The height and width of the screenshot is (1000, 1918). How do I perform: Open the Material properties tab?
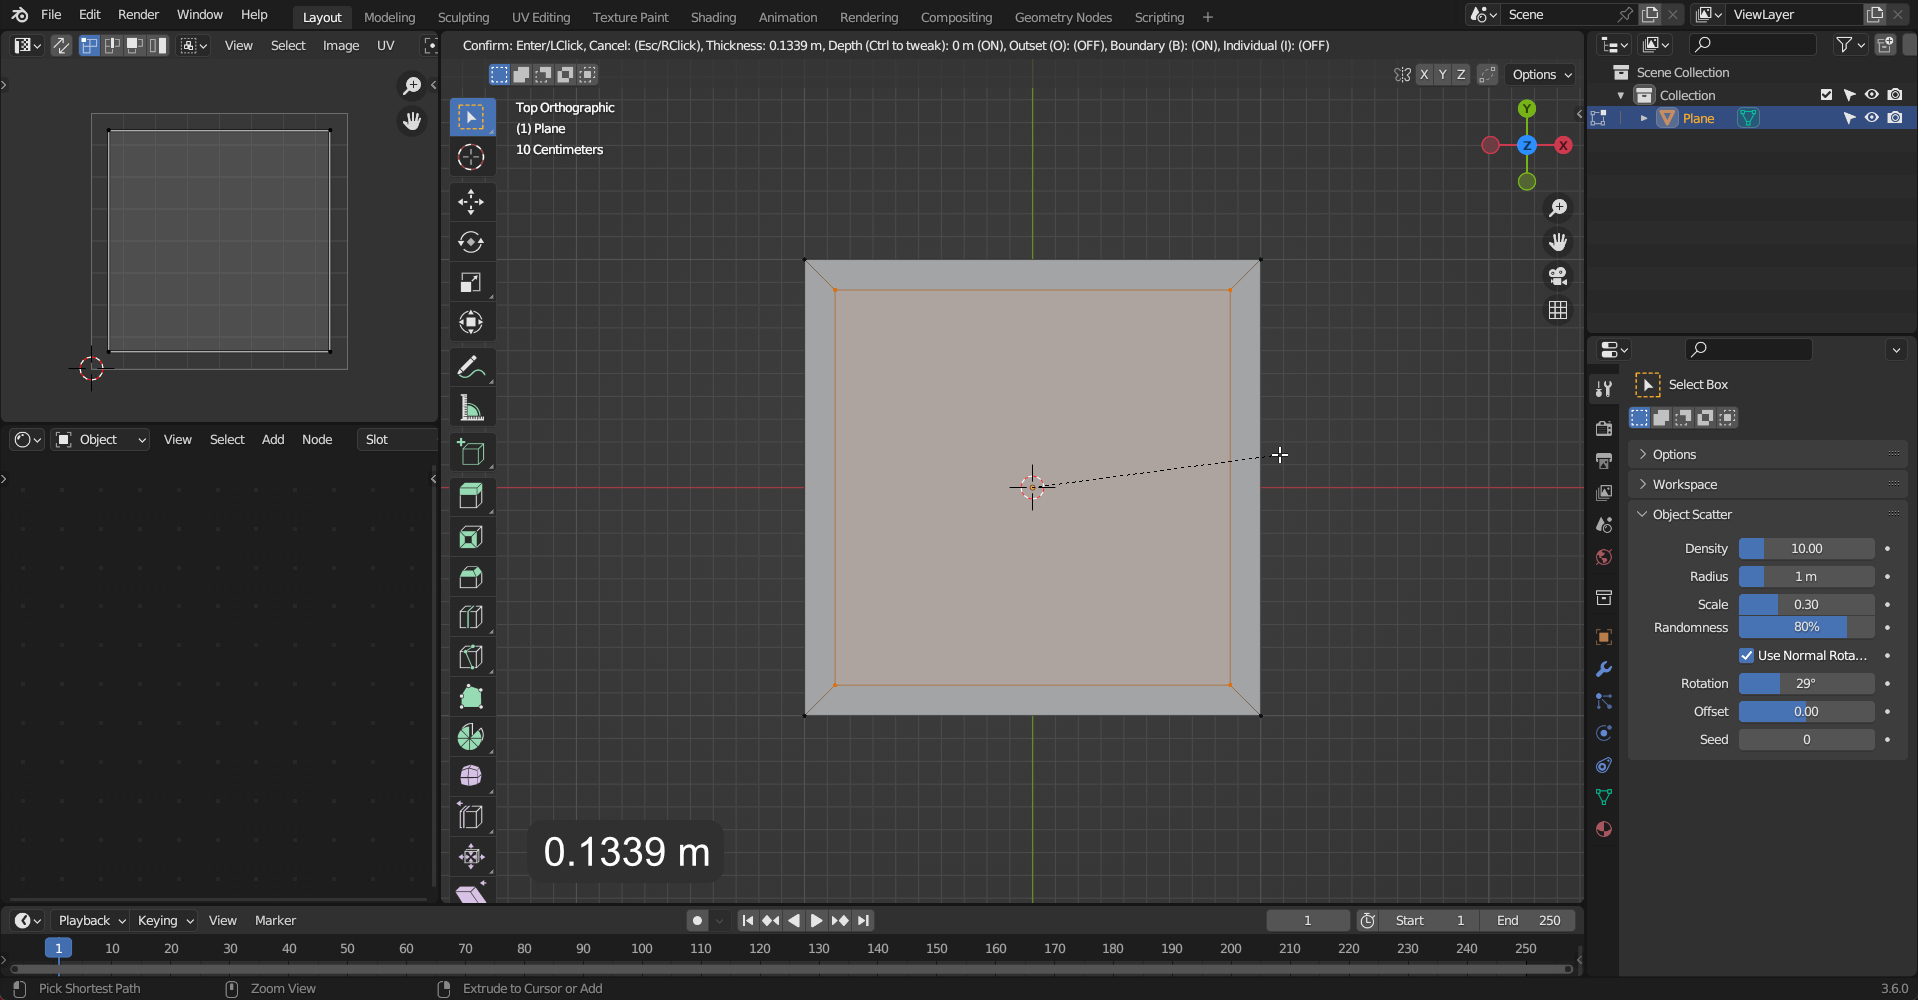(x=1604, y=829)
